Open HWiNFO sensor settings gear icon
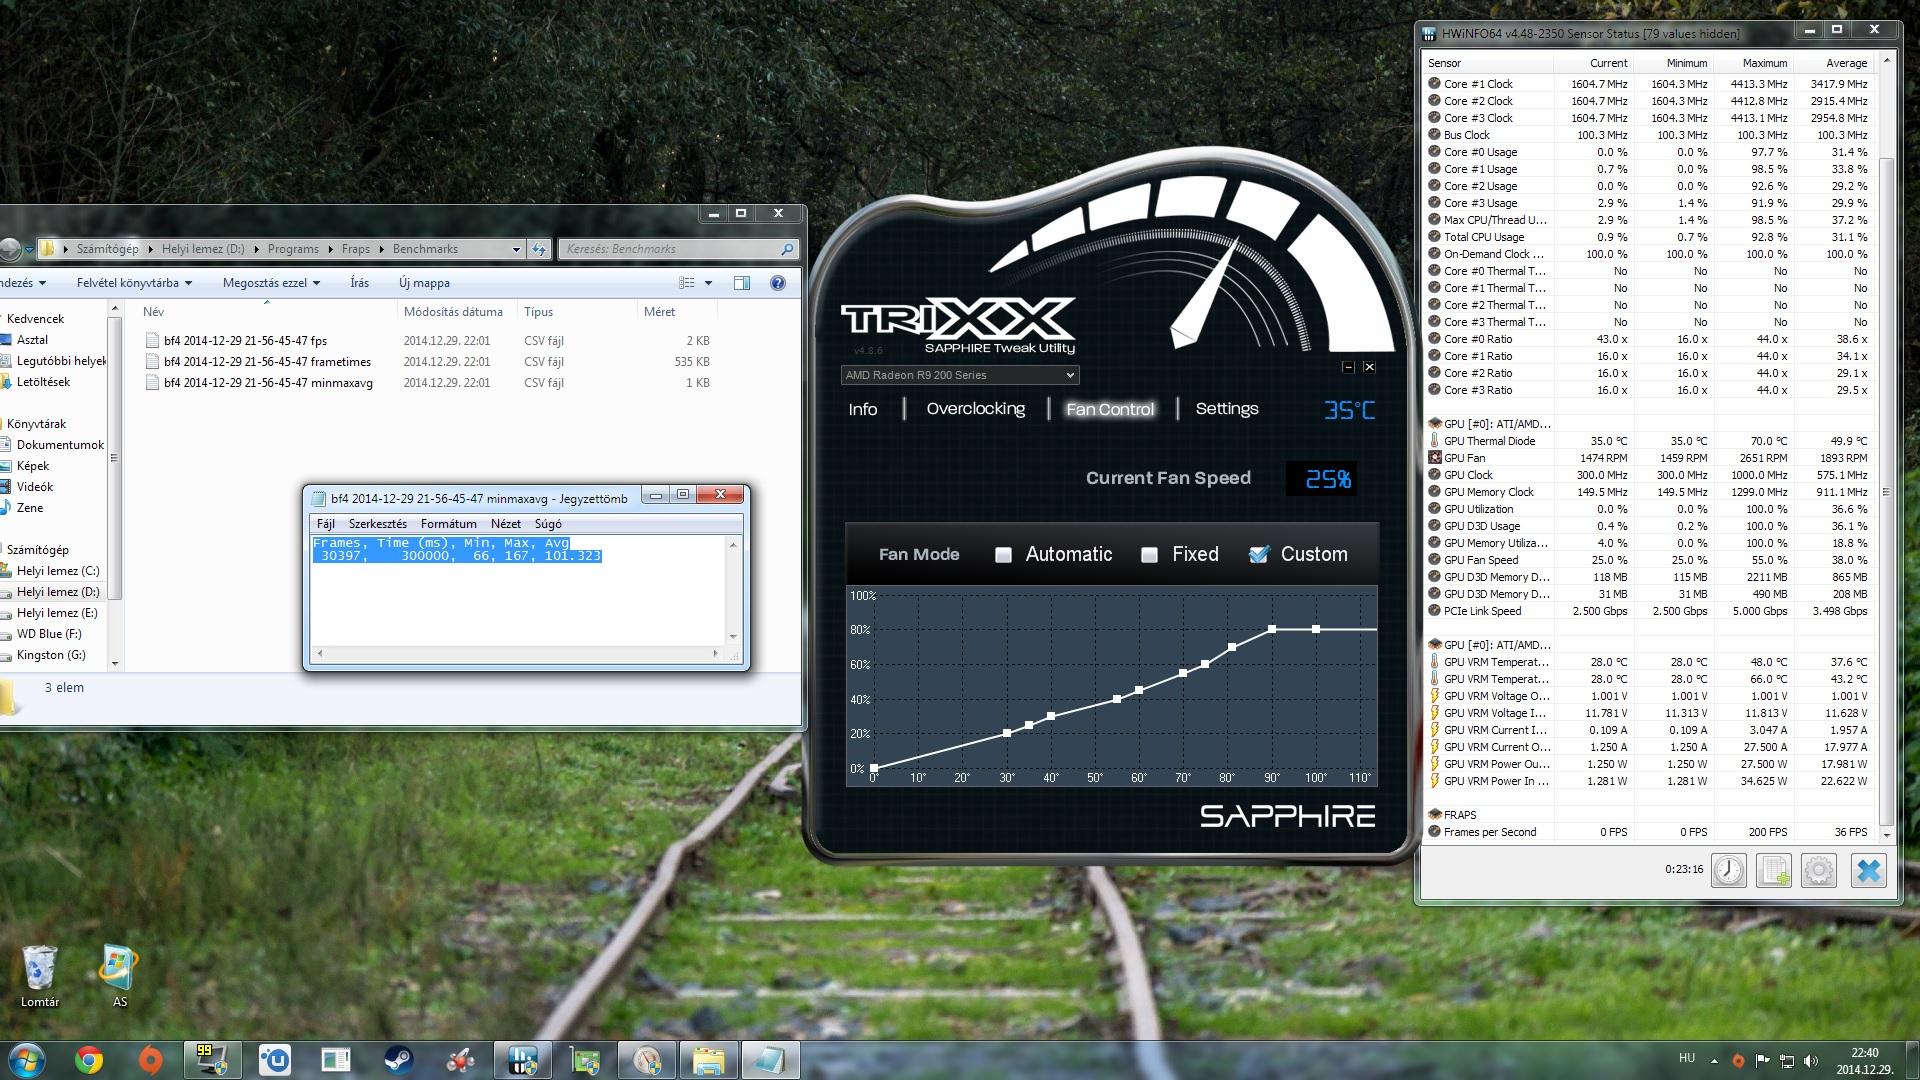 point(1819,870)
